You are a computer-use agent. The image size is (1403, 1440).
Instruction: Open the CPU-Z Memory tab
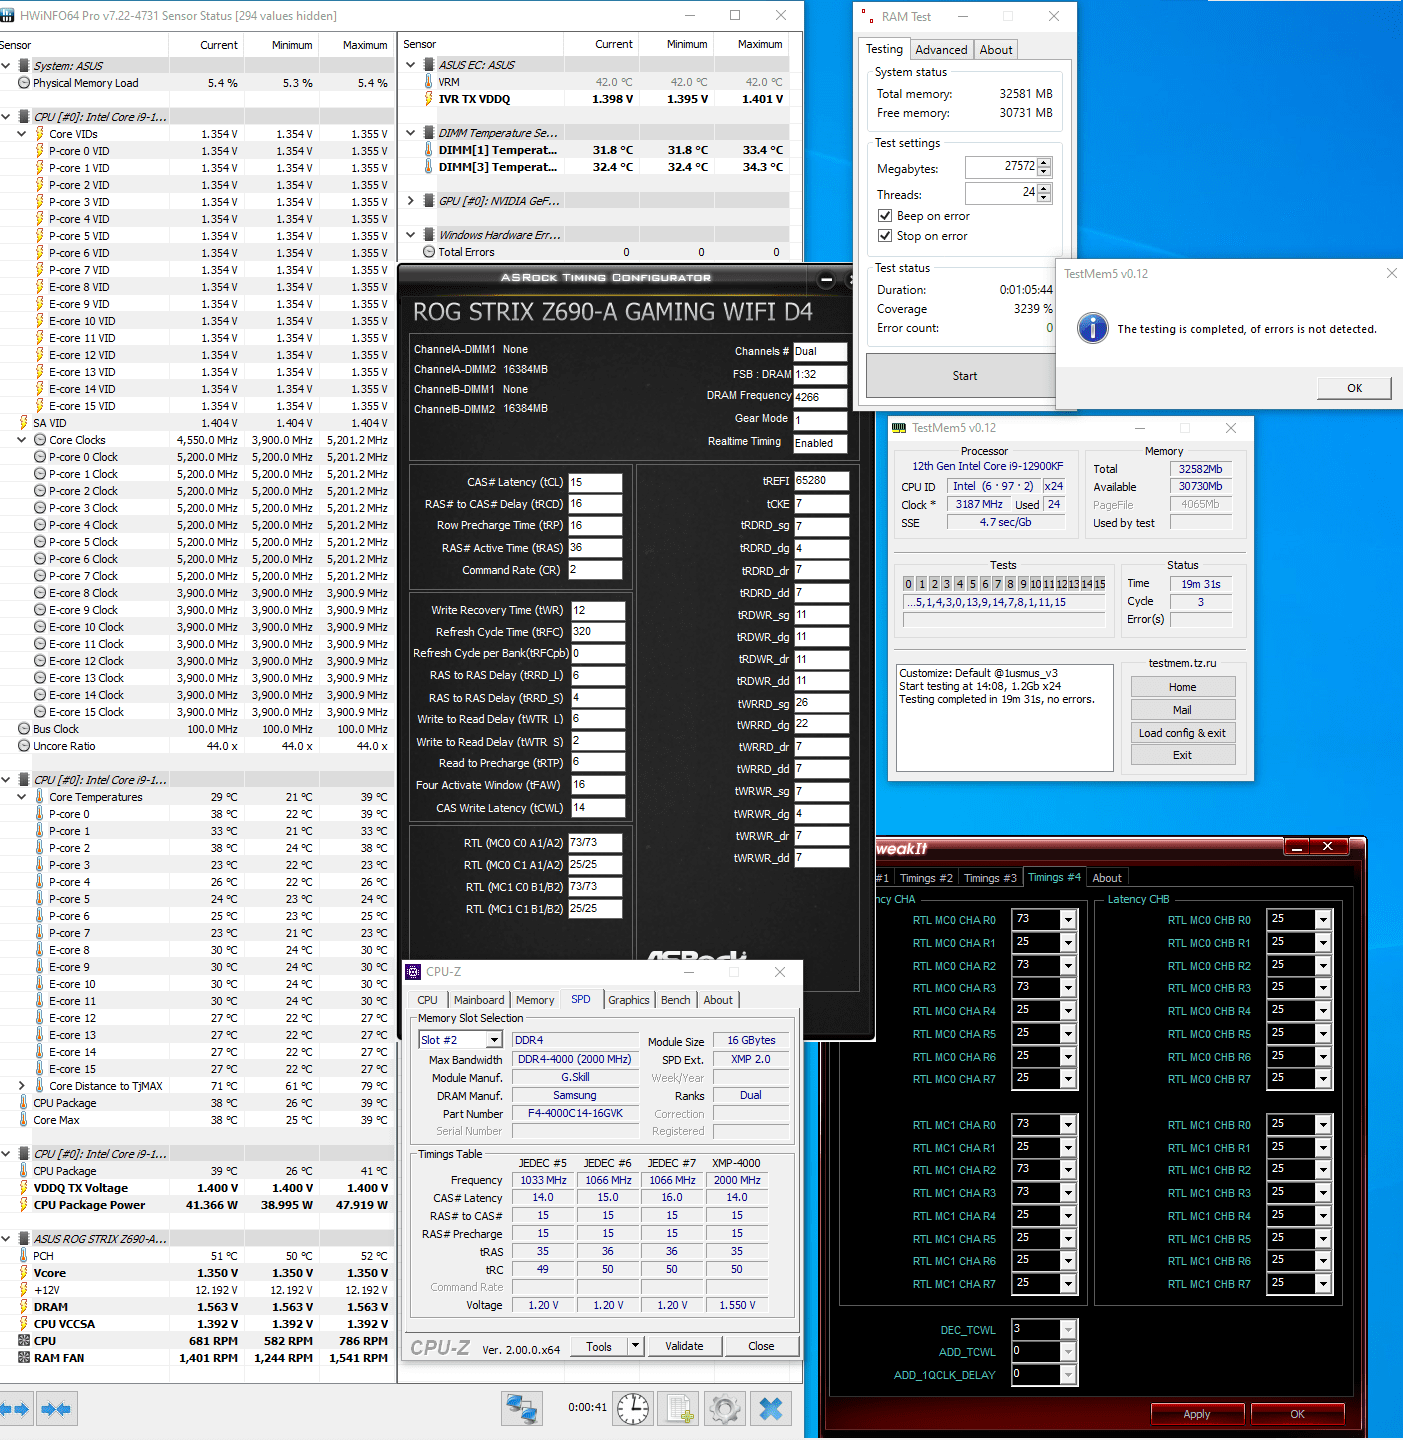point(535,1000)
